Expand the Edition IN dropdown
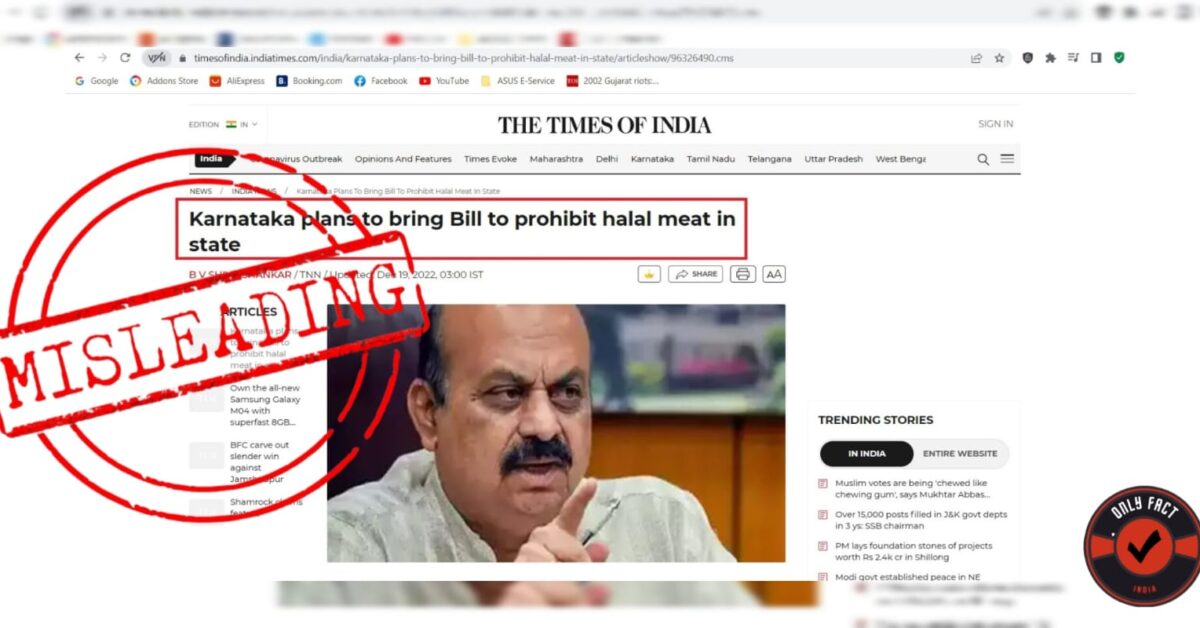This screenshot has width=1200, height=628. [x=223, y=124]
